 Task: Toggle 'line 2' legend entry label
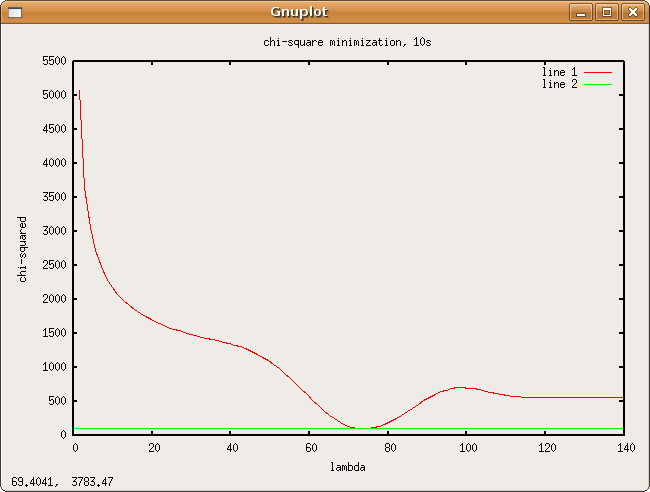click(x=559, y=84)
